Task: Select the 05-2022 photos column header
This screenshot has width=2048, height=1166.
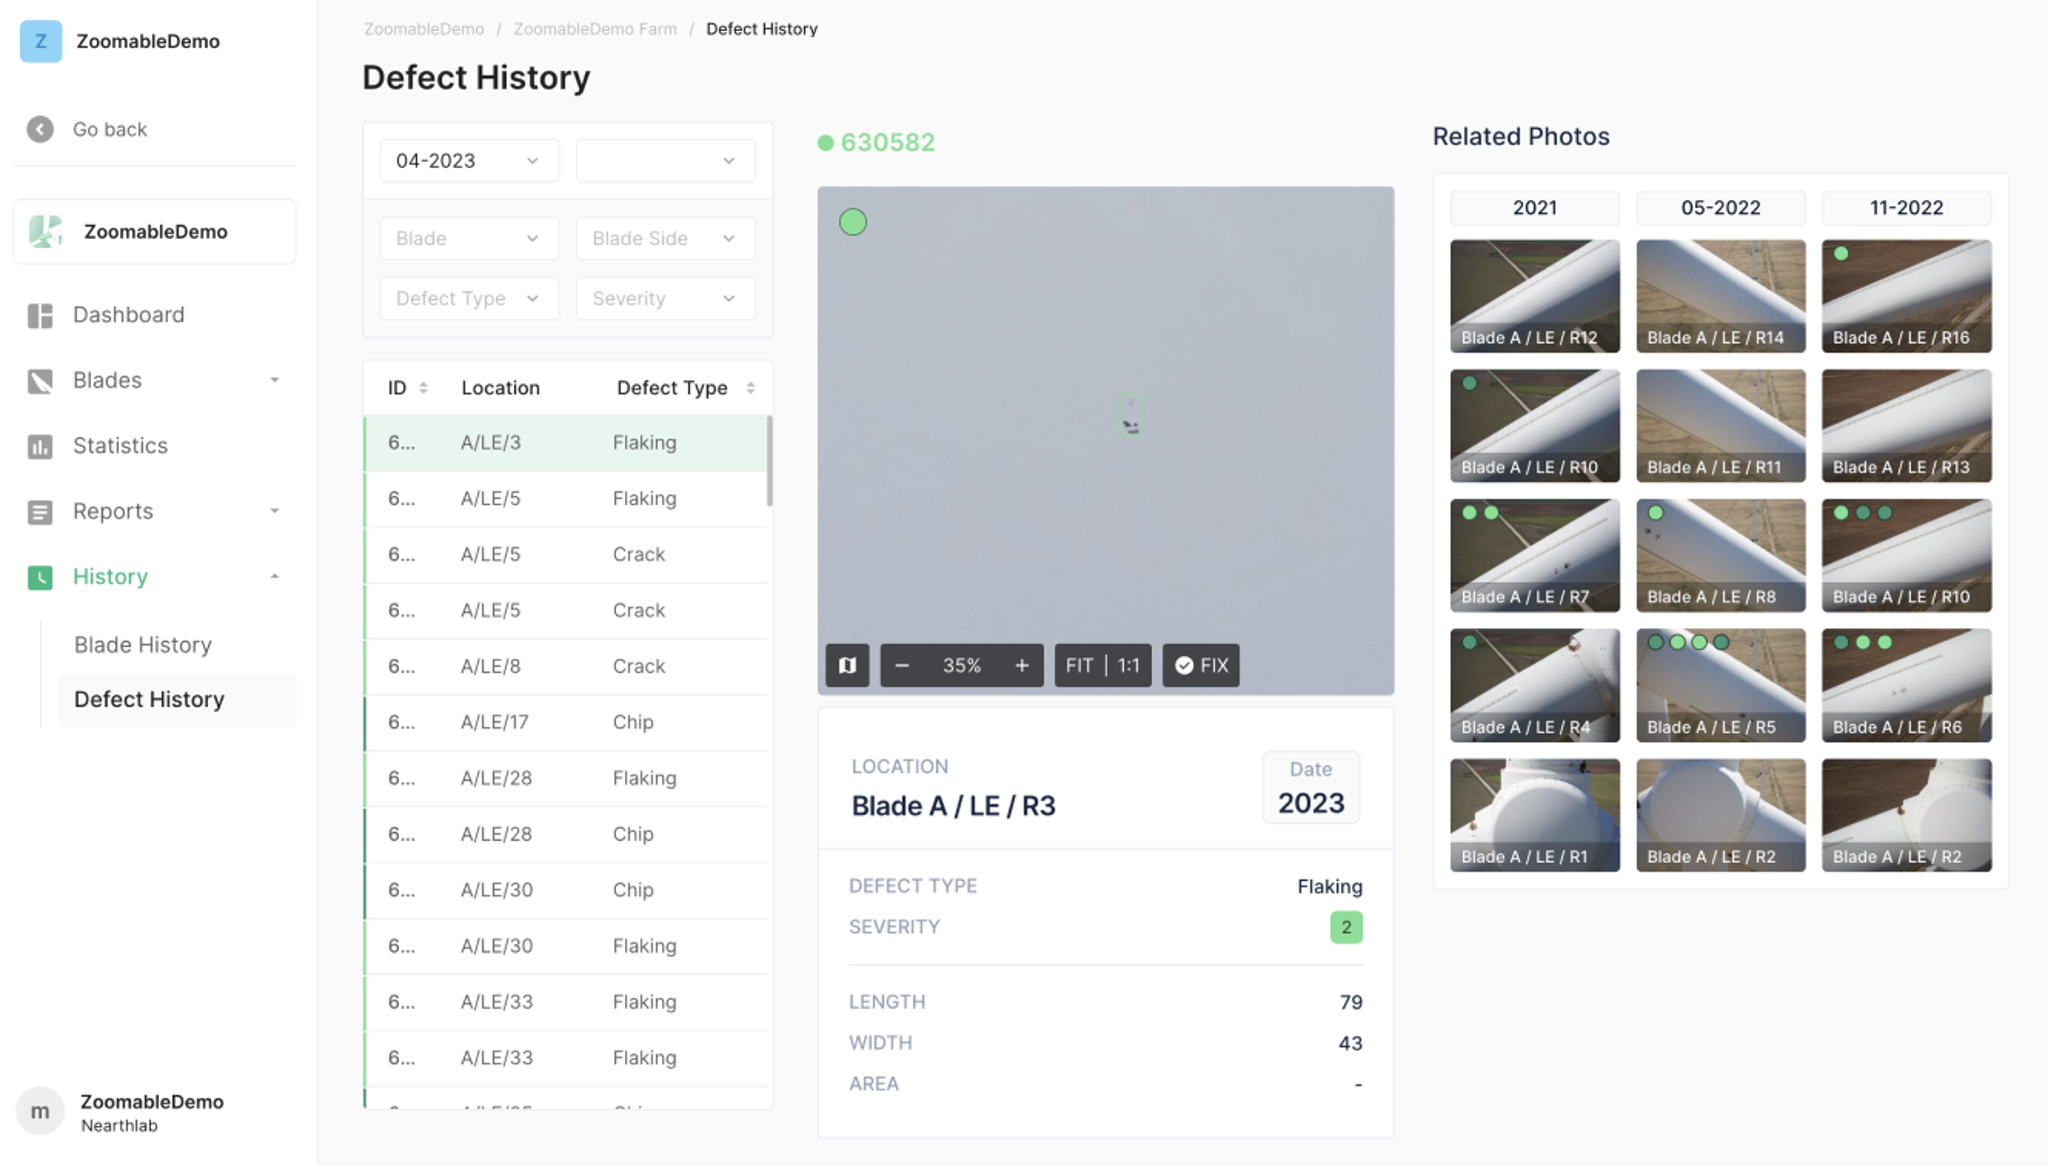Action: point(1720,208)
